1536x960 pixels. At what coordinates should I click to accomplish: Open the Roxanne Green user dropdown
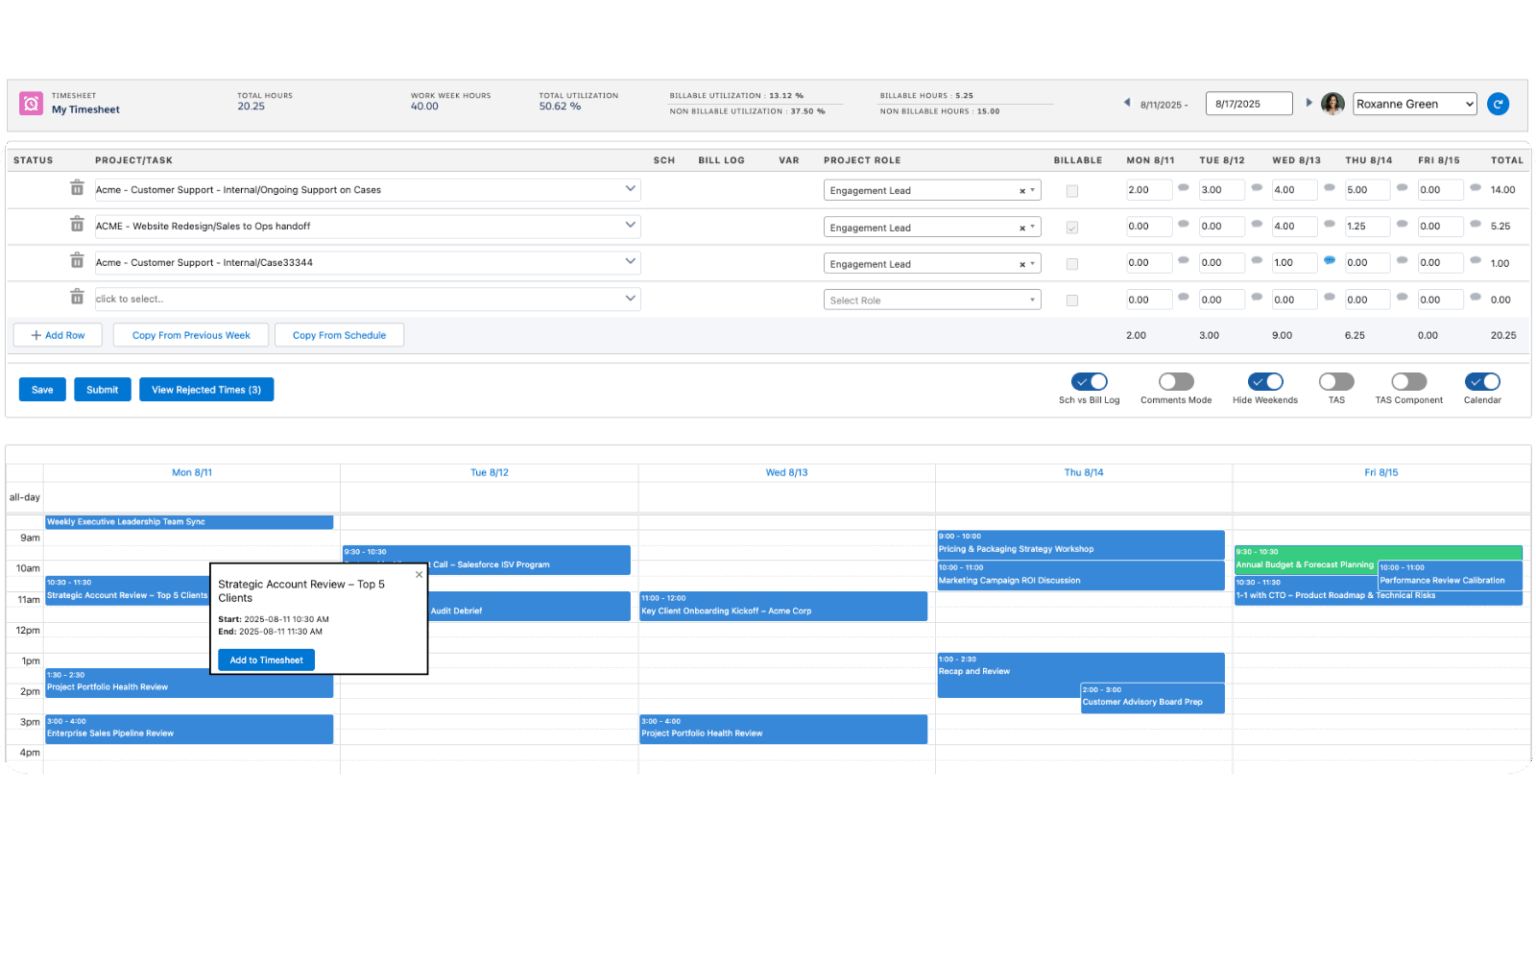[x=1413, y=103]
